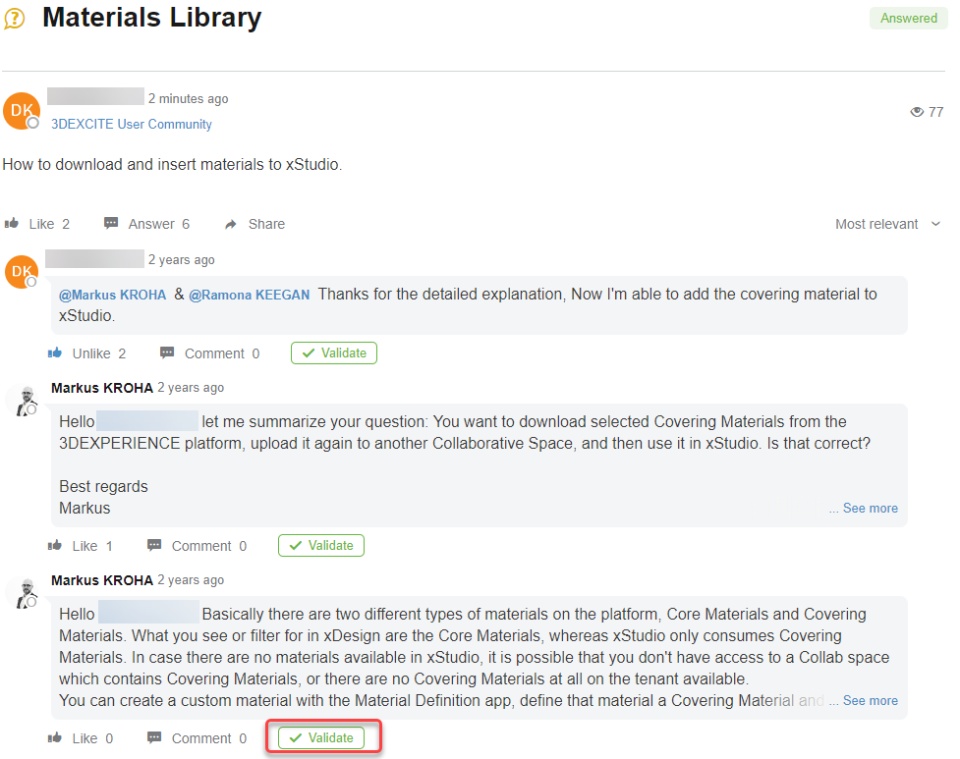Open the @Markus KROHA mention link
The width and height of the screenshot is (960, 759).
click(112, 295)
